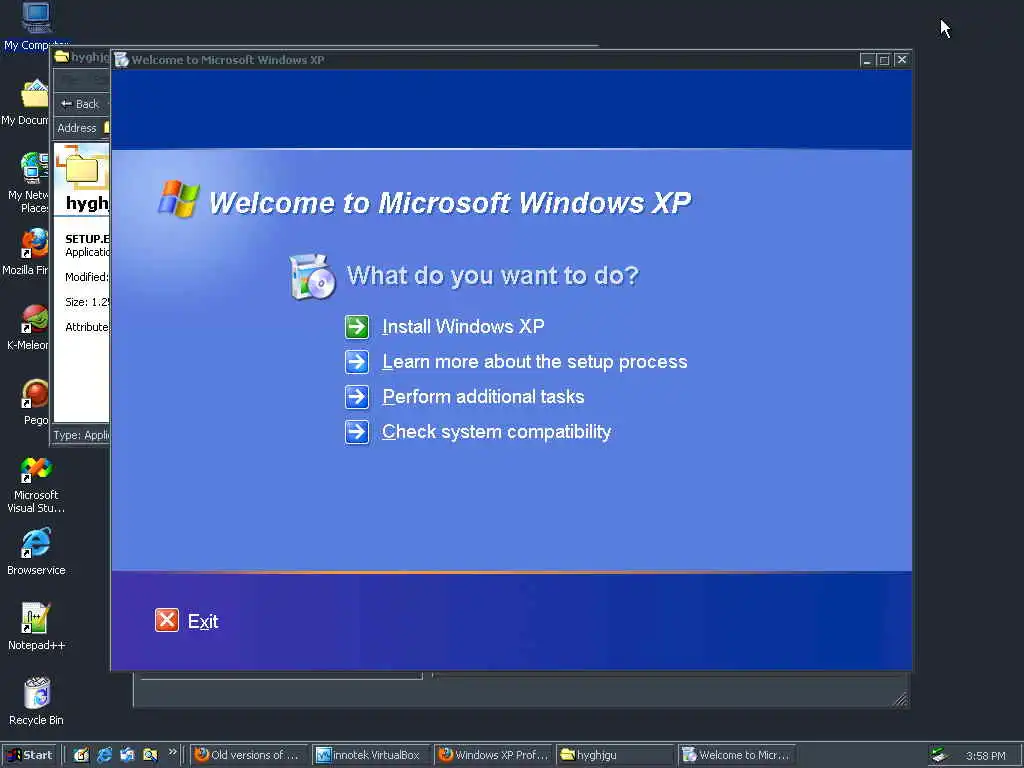Image resolution: width=1024 pixels, height=768 pixels.
Task: Launch Notepad++ desktop shortcut
Action: (36, 627)
